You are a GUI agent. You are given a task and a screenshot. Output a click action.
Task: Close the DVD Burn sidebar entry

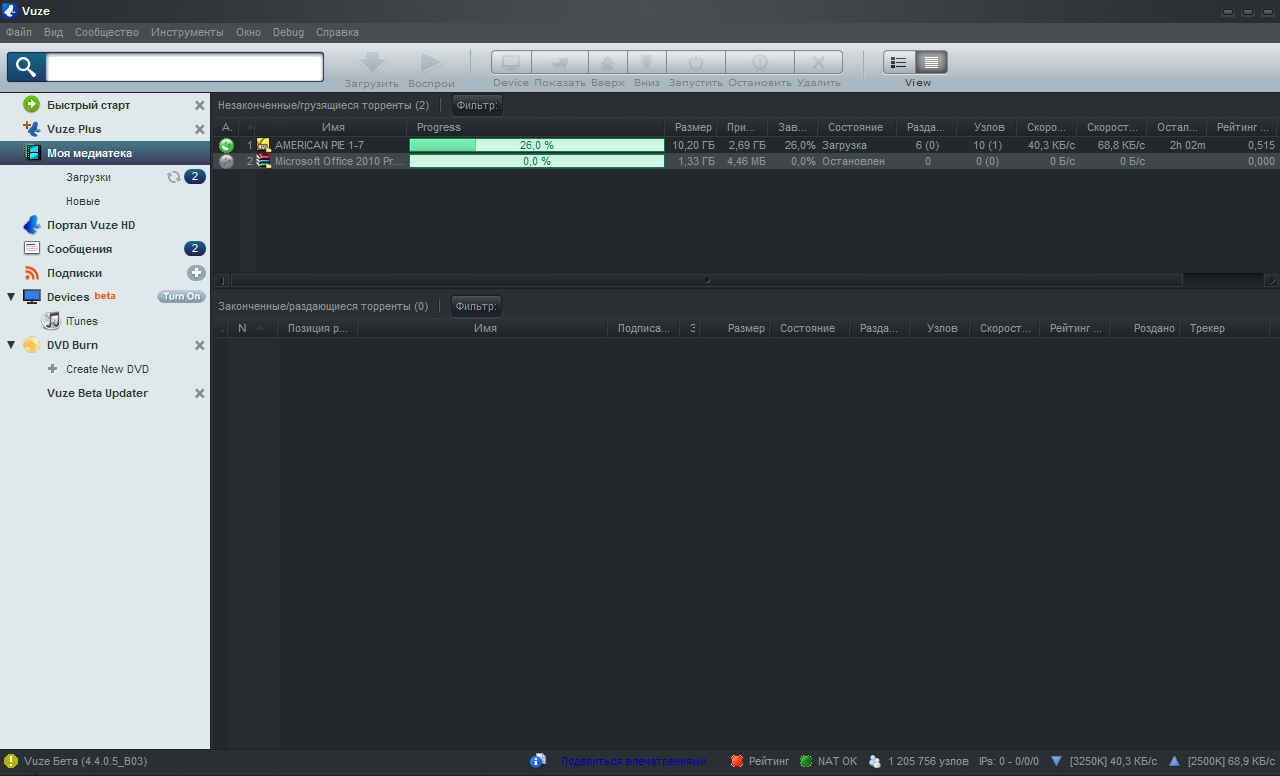click(x=199, y=345)
